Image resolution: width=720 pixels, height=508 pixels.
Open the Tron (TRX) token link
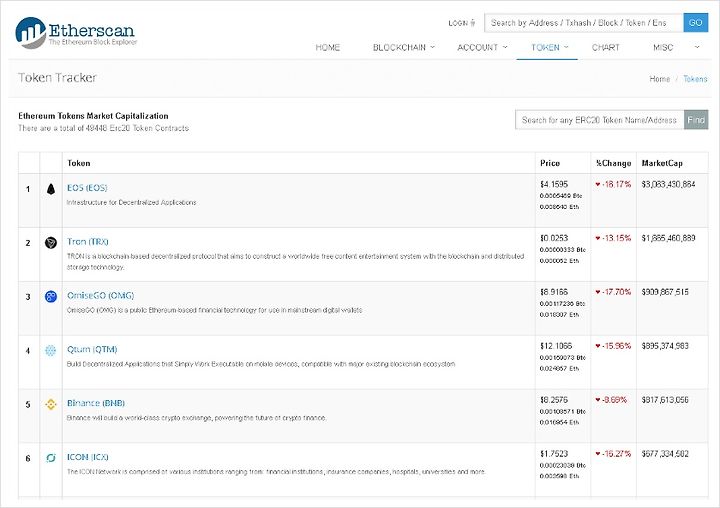[88, 242]
